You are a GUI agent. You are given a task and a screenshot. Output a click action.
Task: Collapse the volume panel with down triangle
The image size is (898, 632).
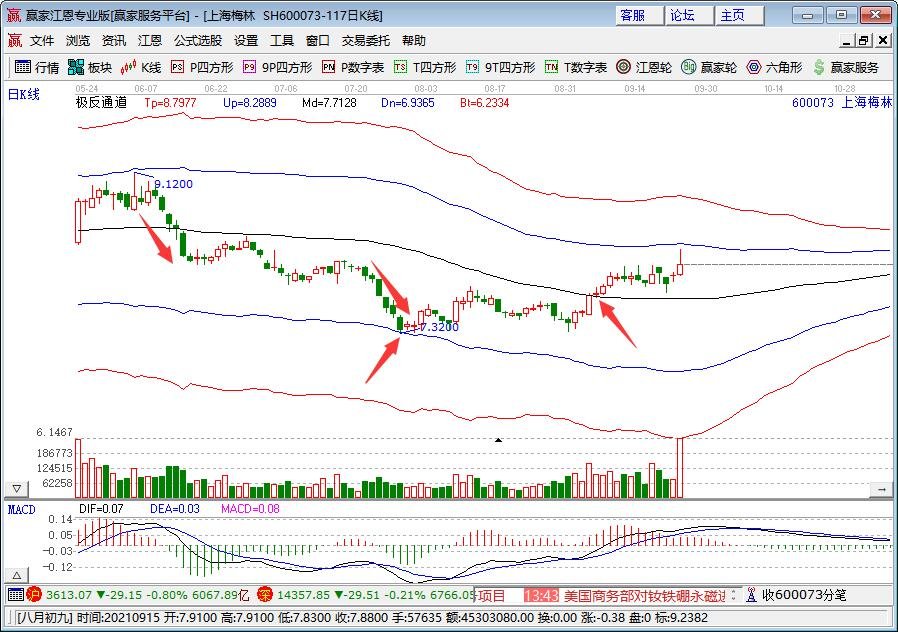[17, 489]
